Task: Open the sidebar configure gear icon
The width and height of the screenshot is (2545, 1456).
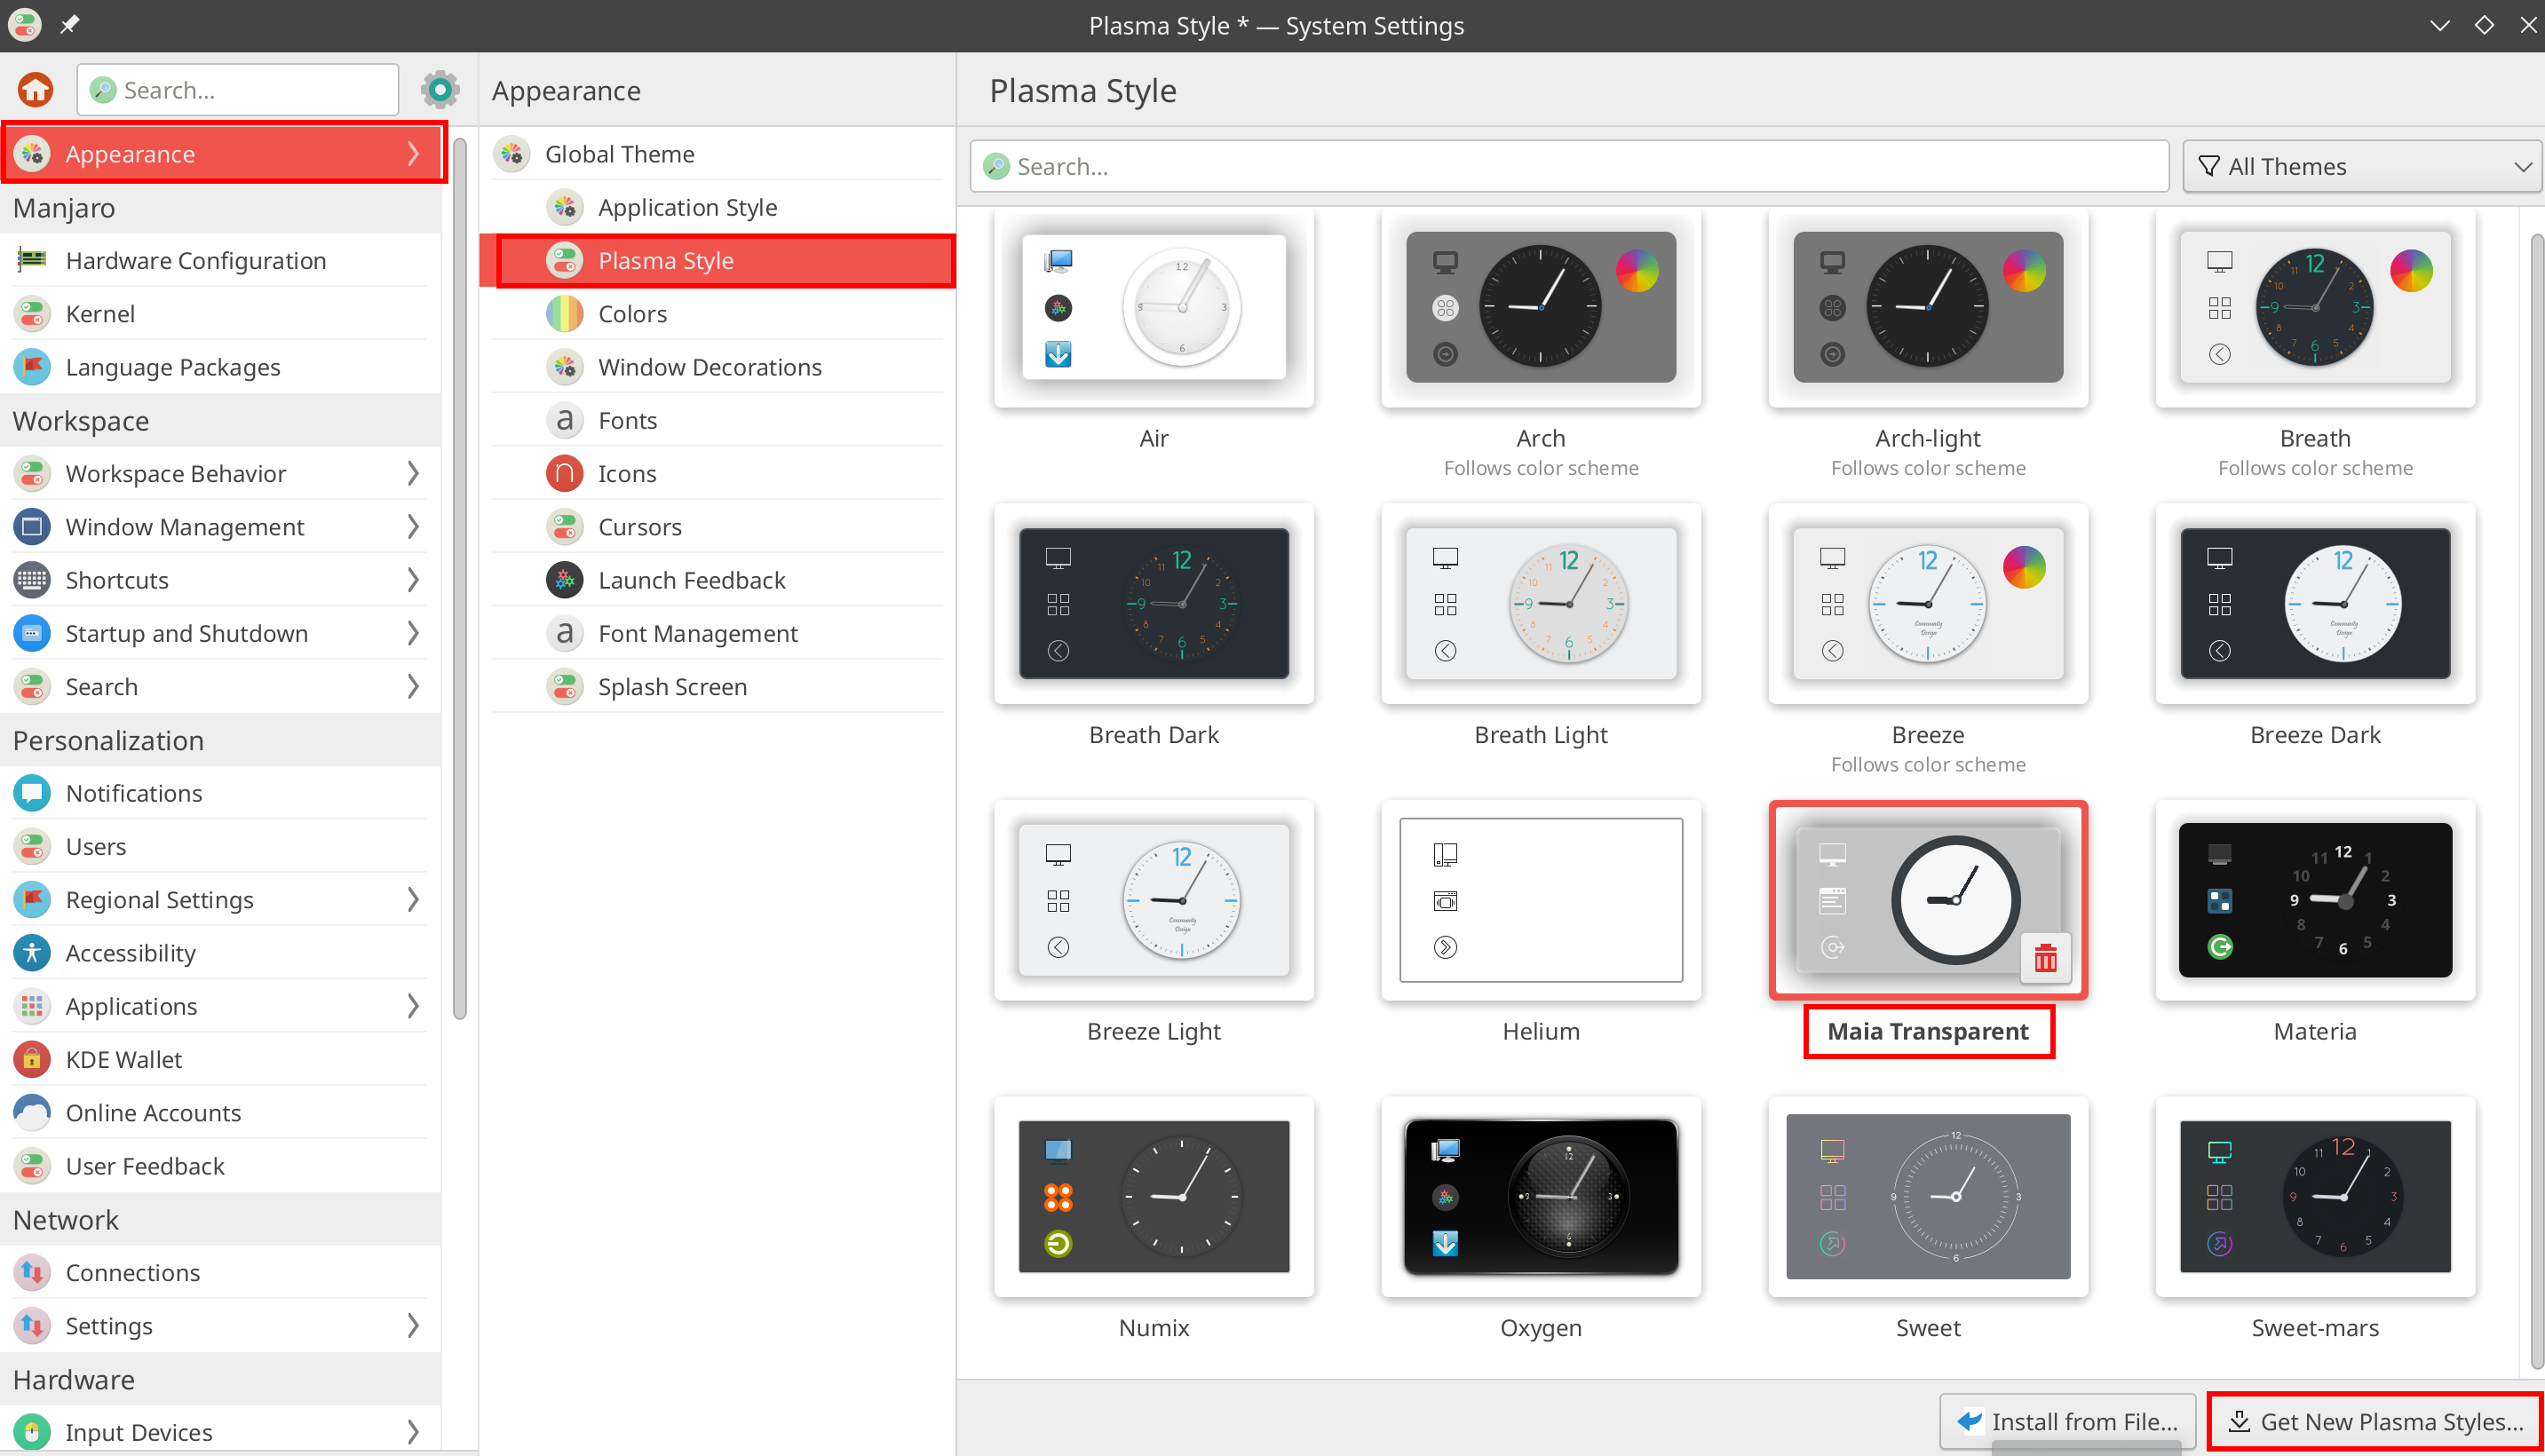Action: click(440, 90)
